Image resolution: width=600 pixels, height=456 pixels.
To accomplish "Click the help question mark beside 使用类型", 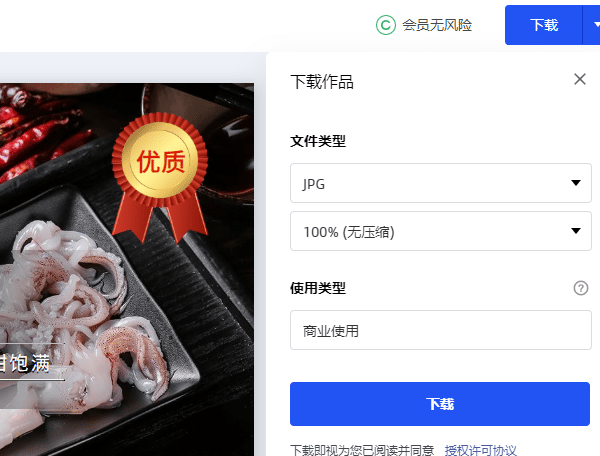I will pyautogui.click(x=581, y=288).
